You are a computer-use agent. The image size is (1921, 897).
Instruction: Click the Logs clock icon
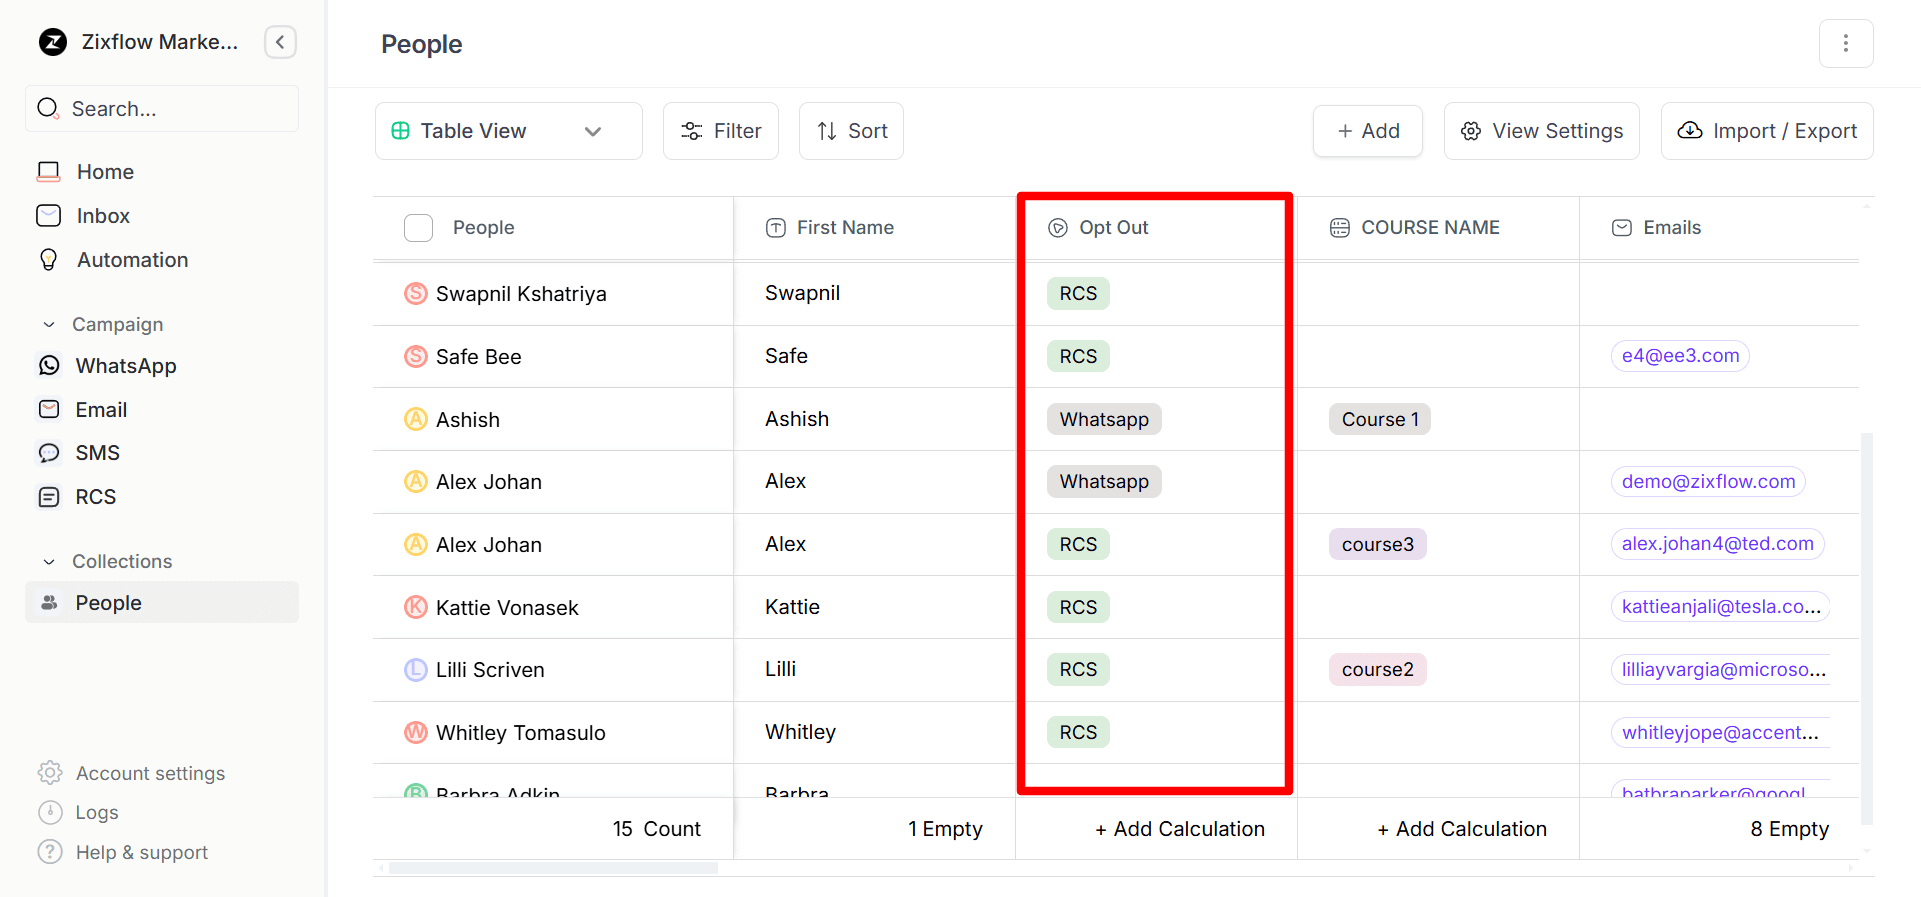(x=50, y=812)
